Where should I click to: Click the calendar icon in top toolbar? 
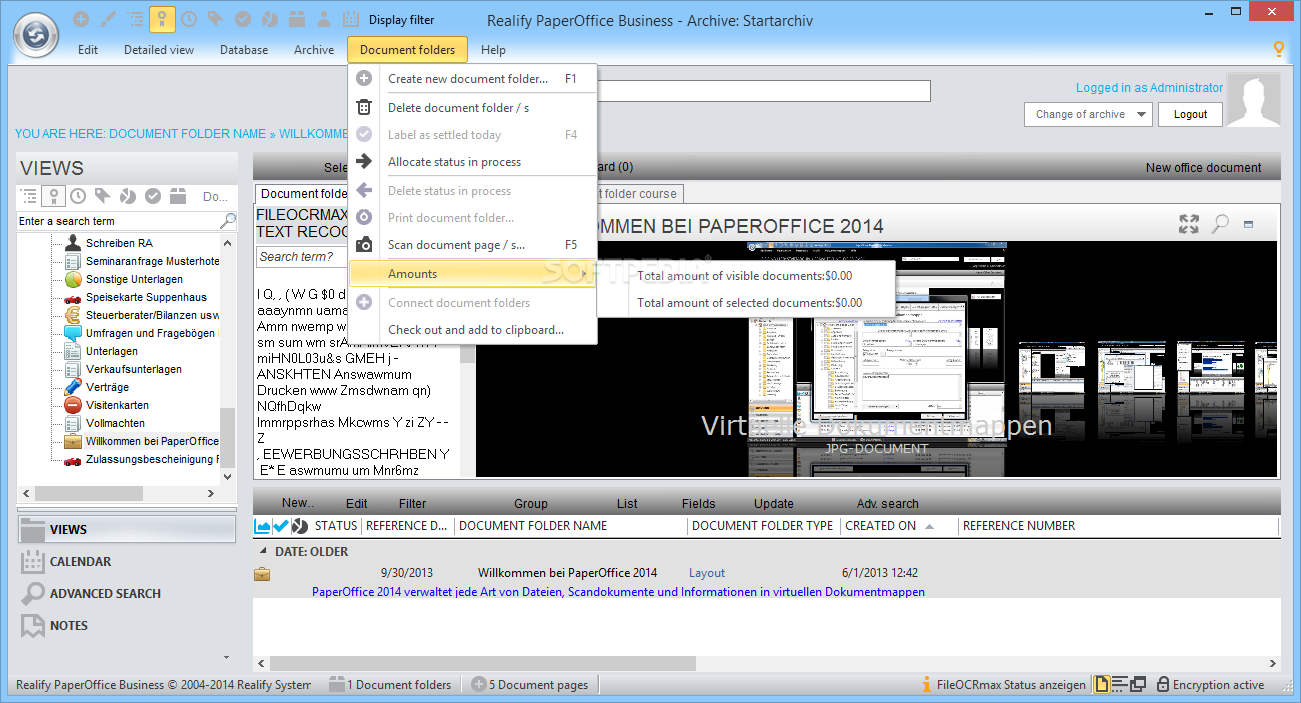pyautogui.click(x=351, y=19)
